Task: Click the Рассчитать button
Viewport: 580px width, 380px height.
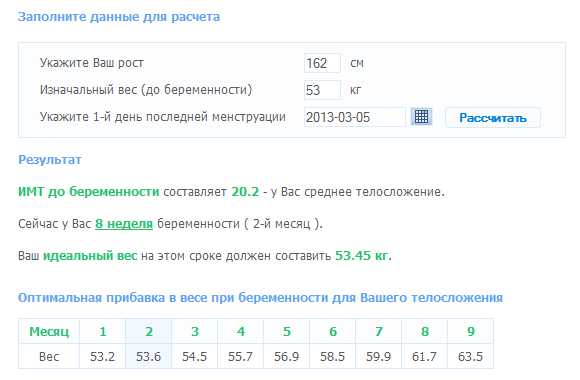Action: [493, 118]
